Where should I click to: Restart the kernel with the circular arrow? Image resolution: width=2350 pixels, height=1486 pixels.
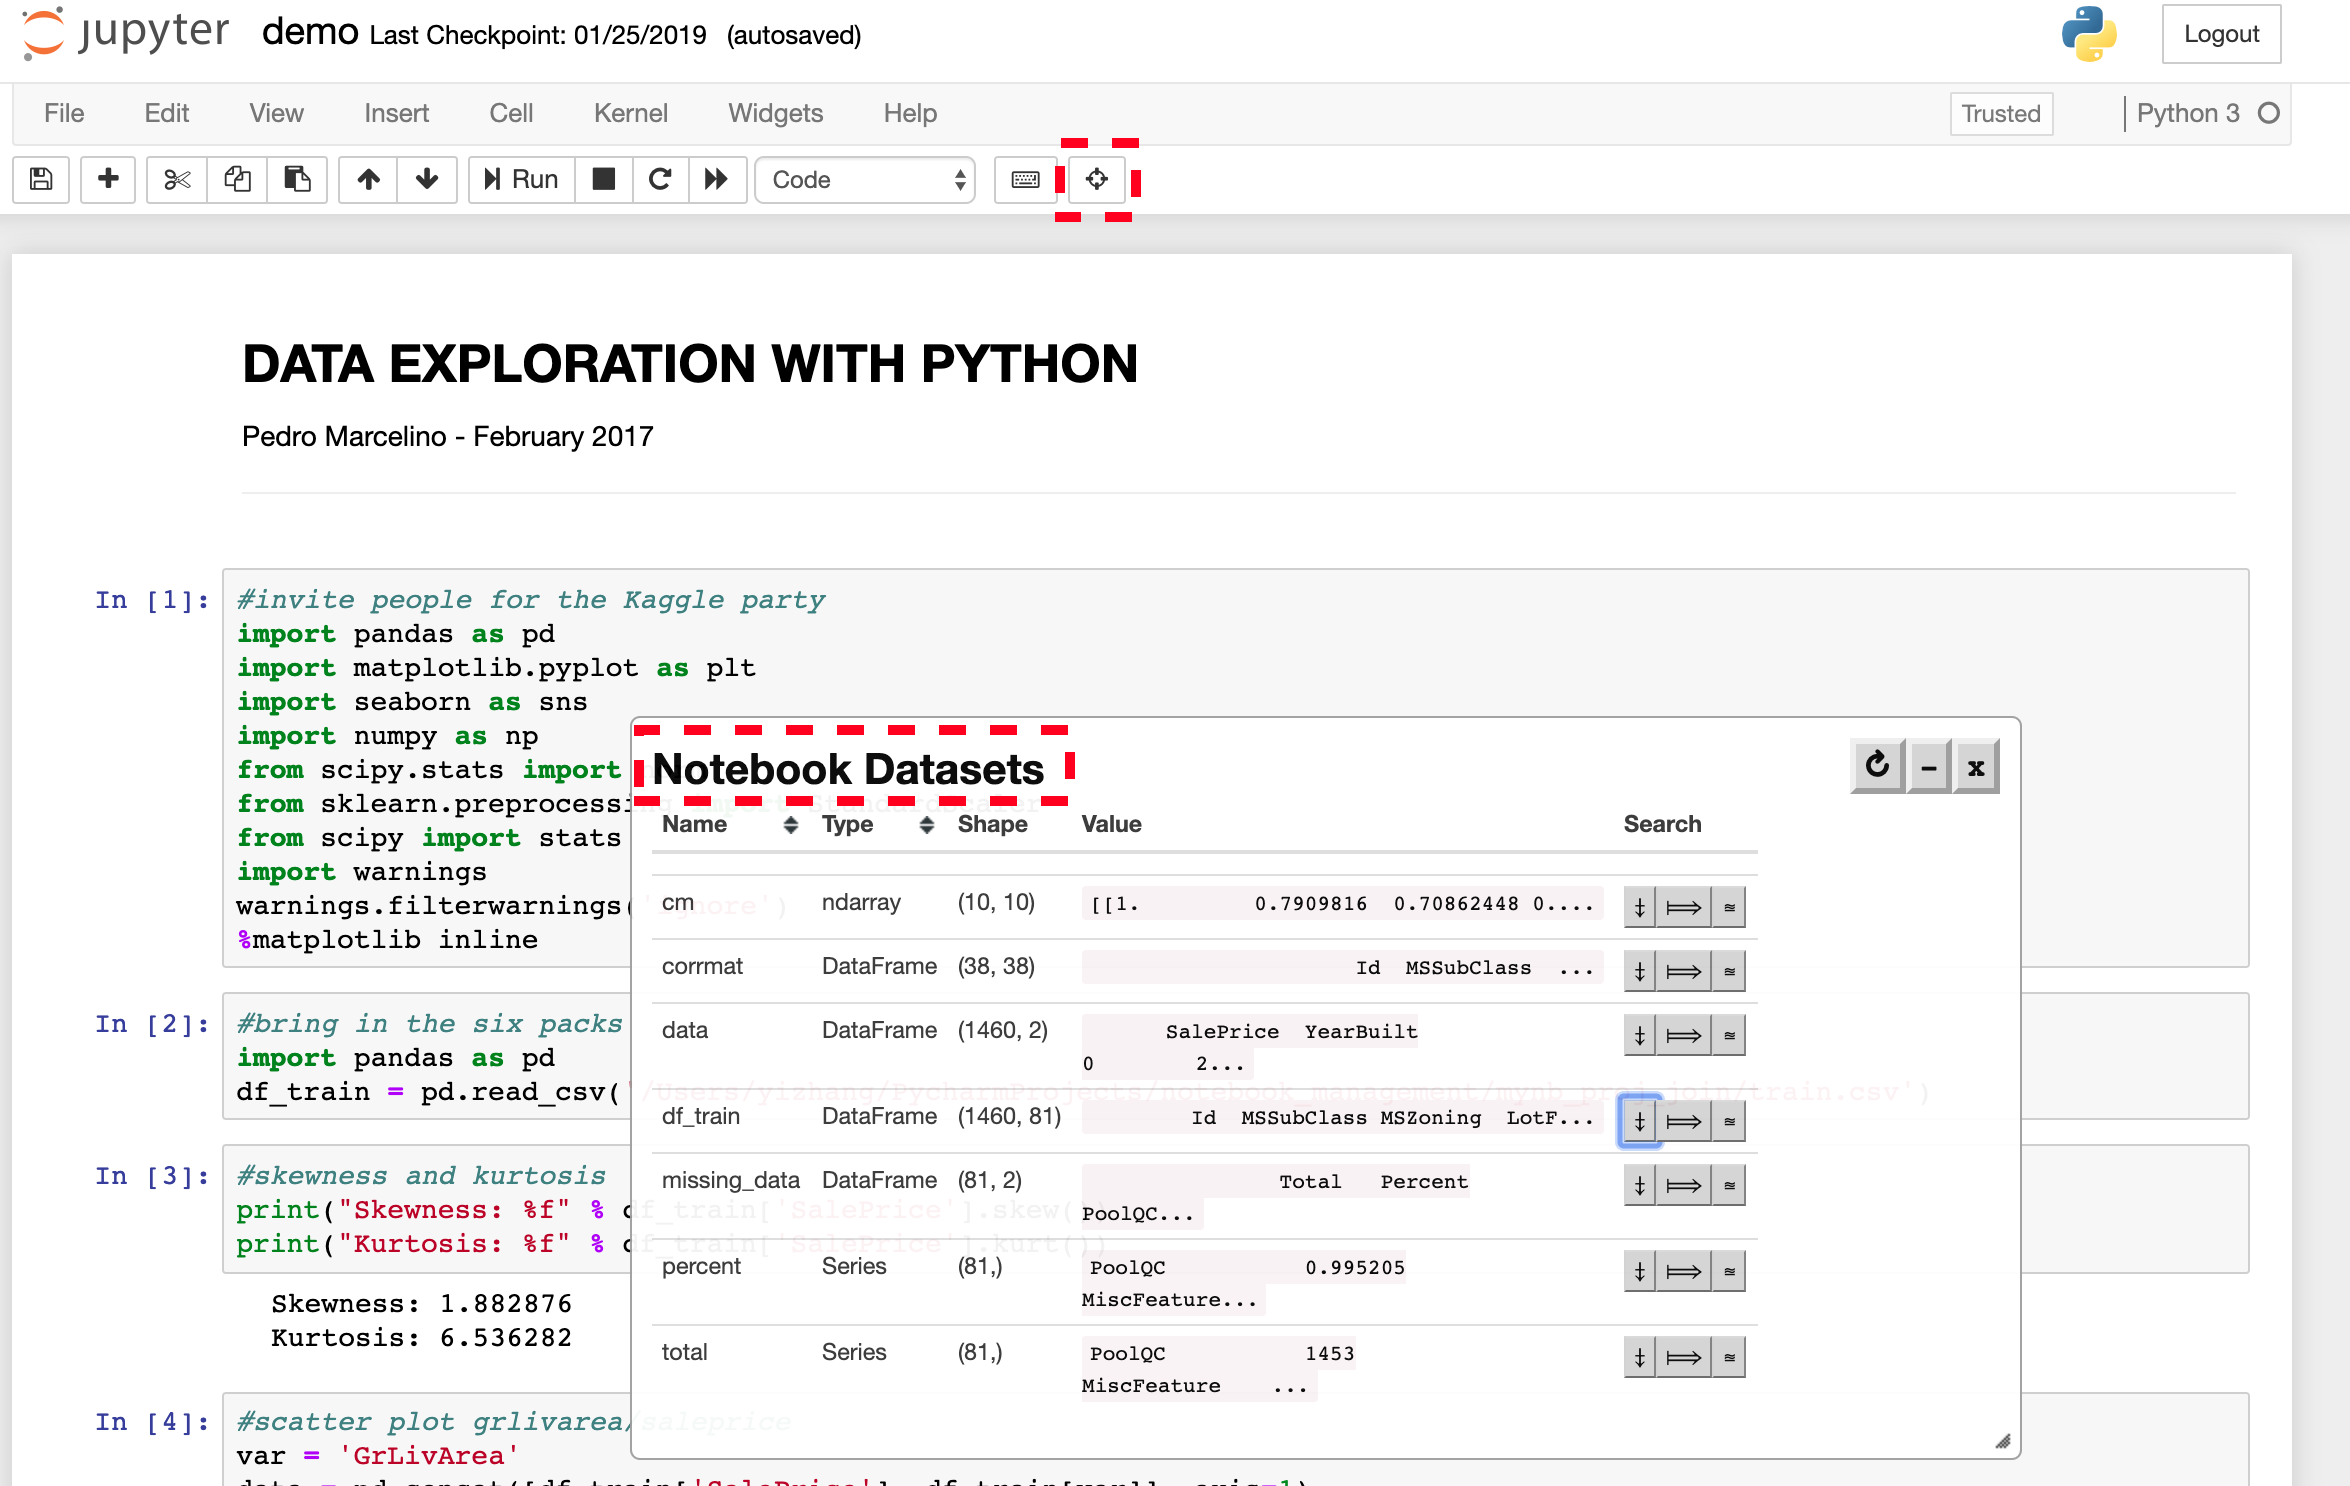[660, 179]
